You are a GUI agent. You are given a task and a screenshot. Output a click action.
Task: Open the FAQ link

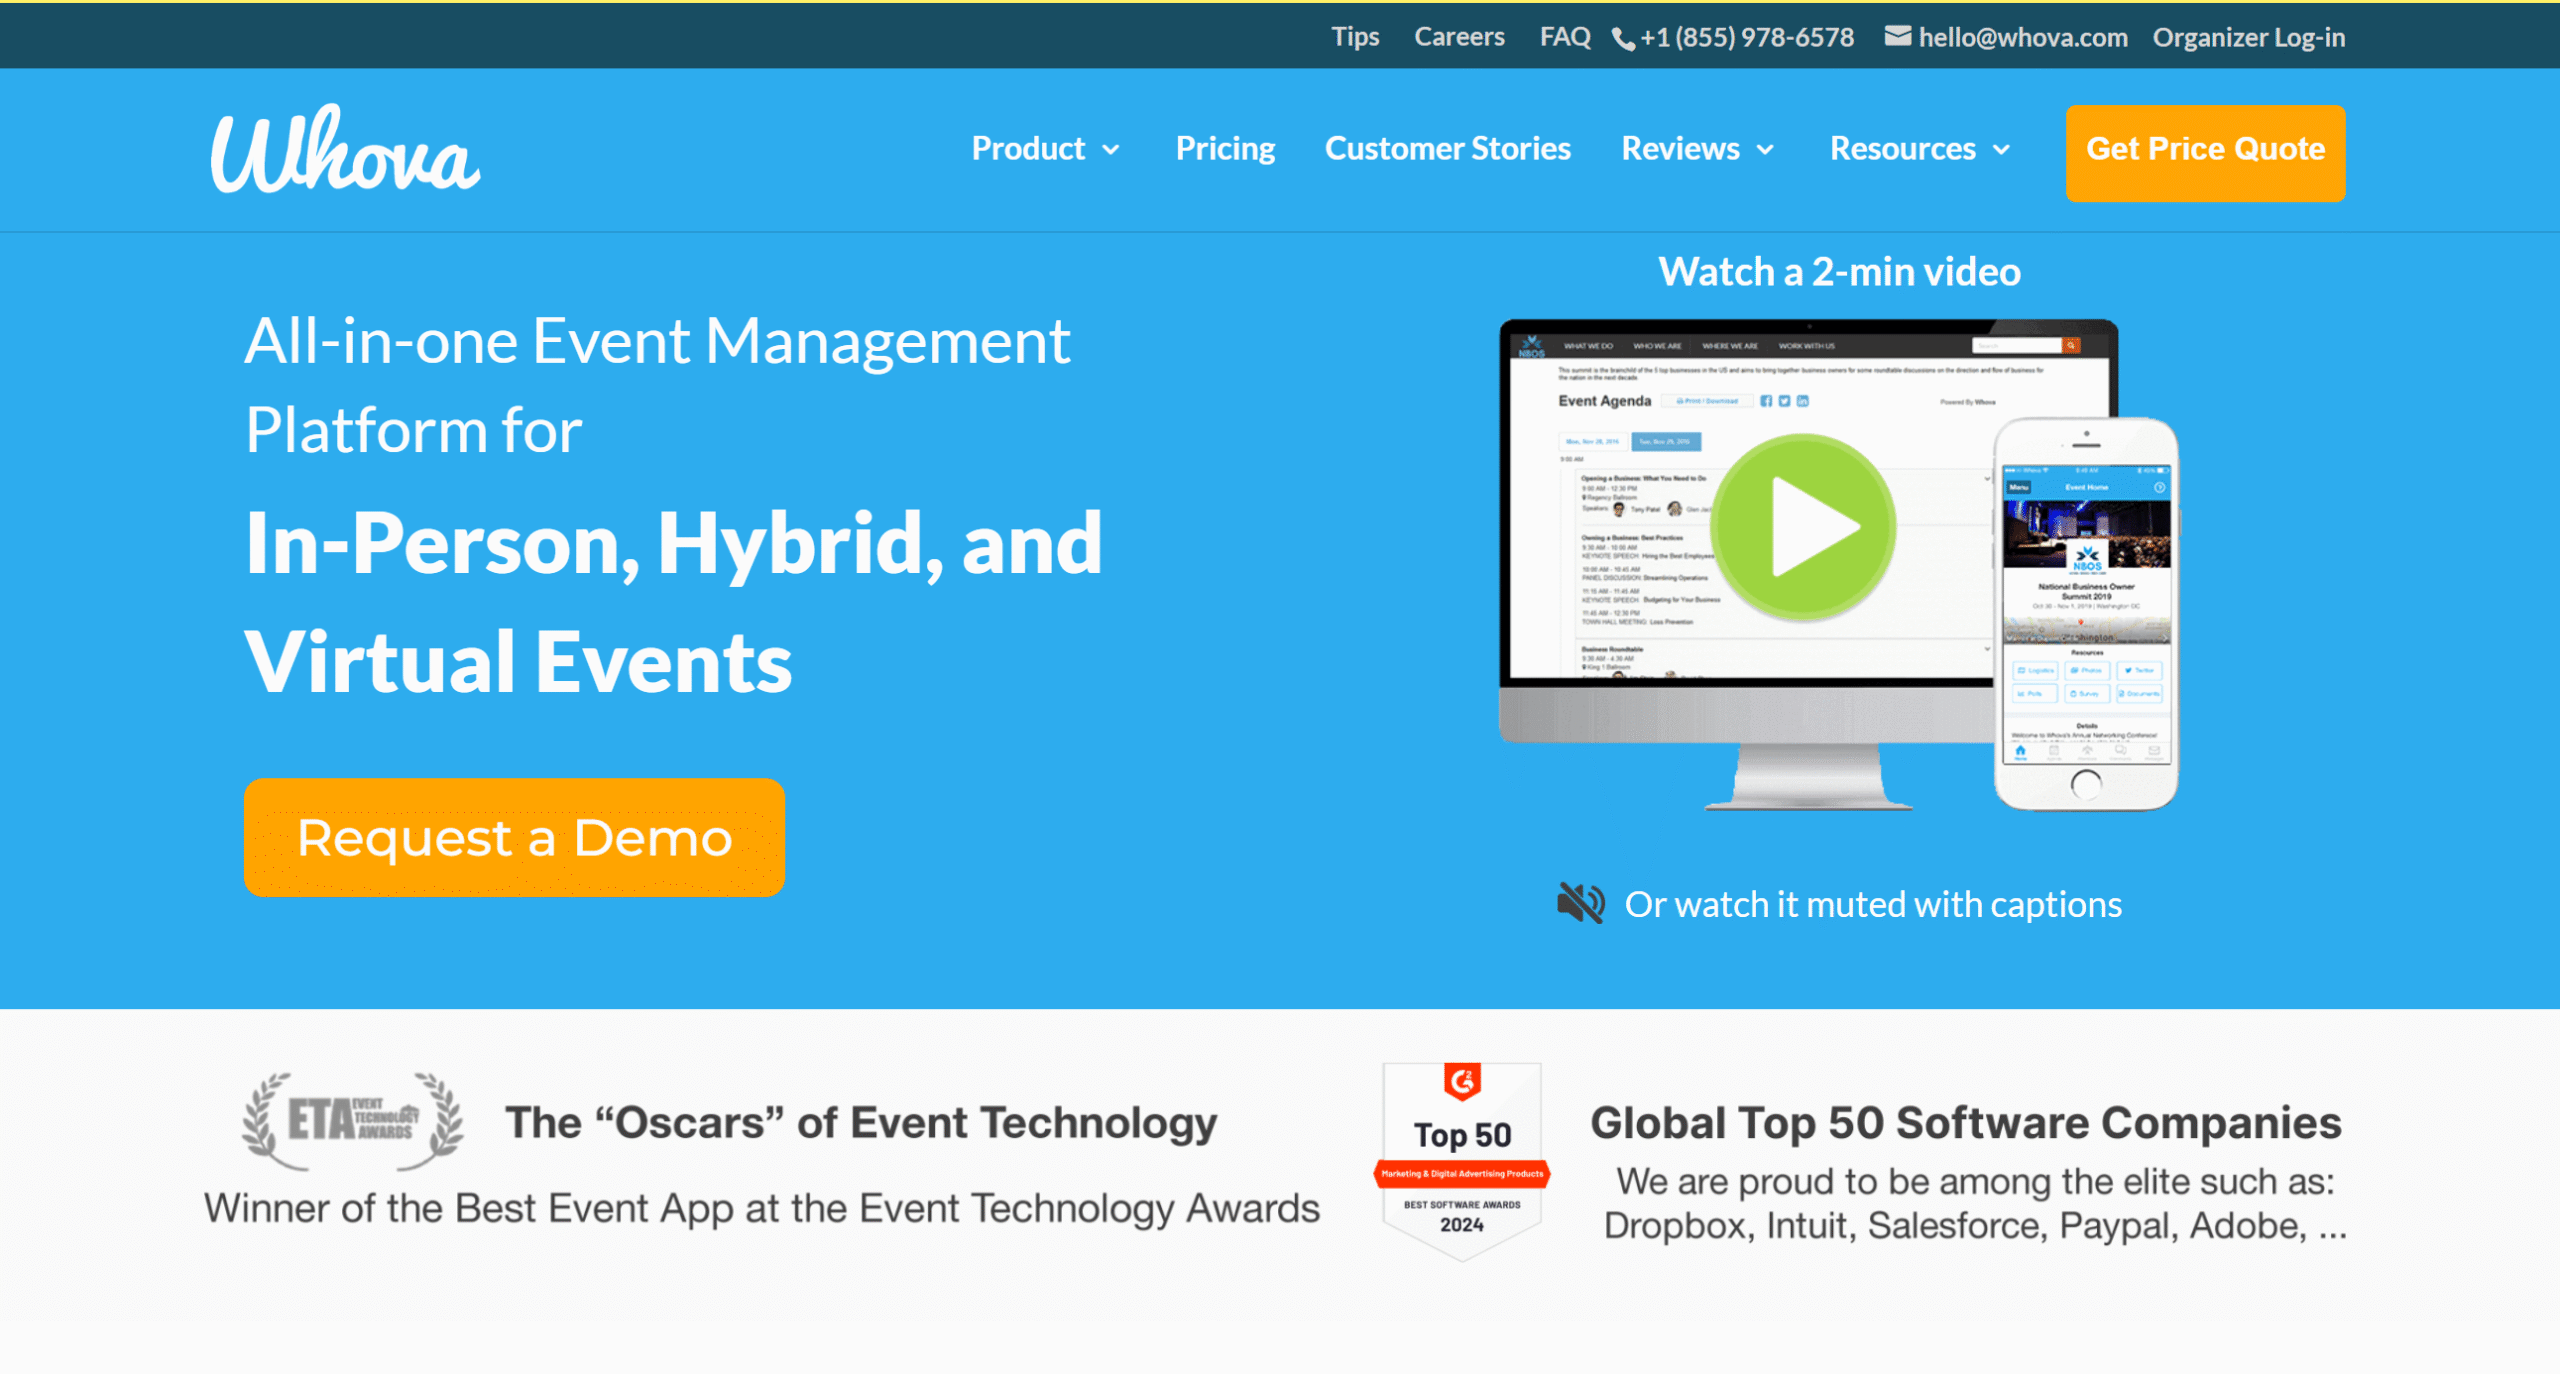click(1565, 37)
